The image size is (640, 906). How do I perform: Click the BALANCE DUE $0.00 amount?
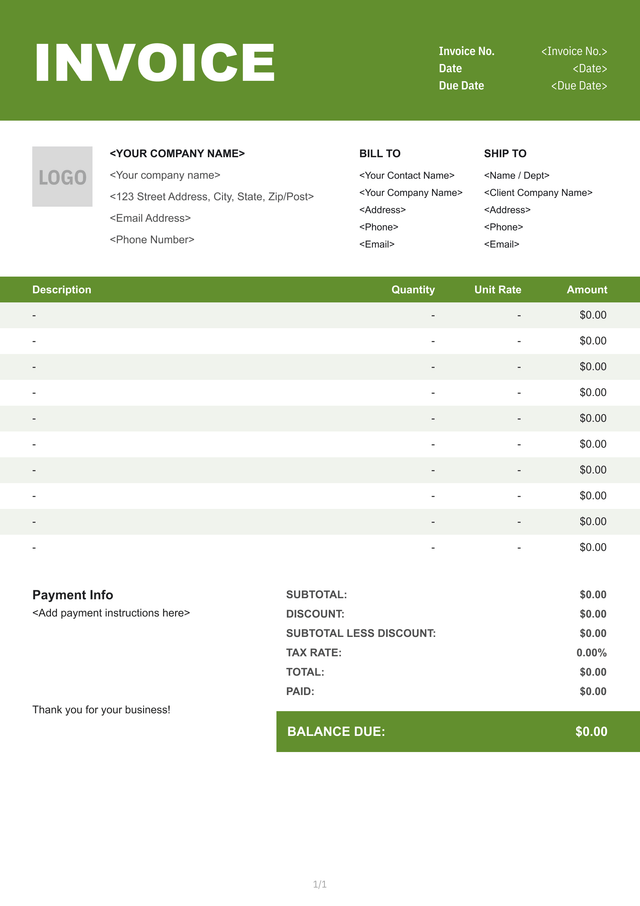pyautogui.click(x=591, y=732)
